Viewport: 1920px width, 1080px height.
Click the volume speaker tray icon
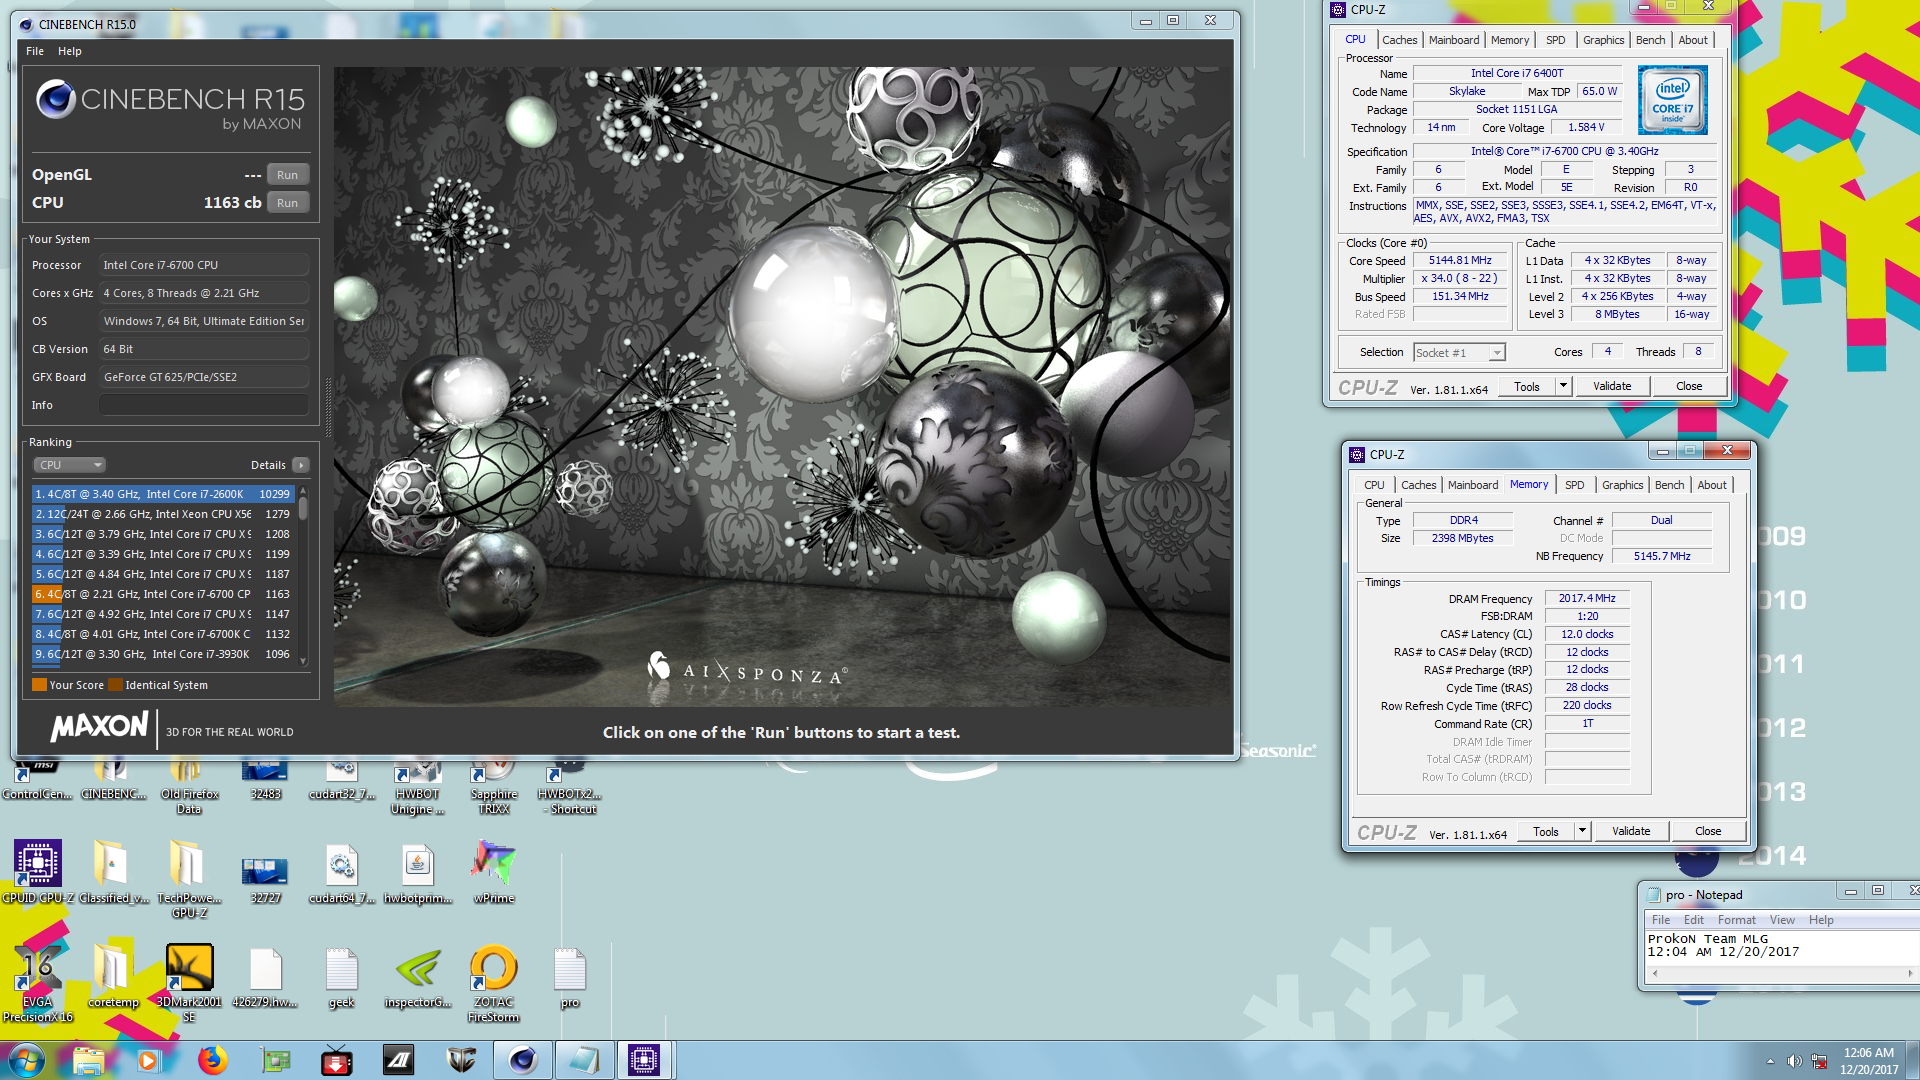[1794, 1061]
